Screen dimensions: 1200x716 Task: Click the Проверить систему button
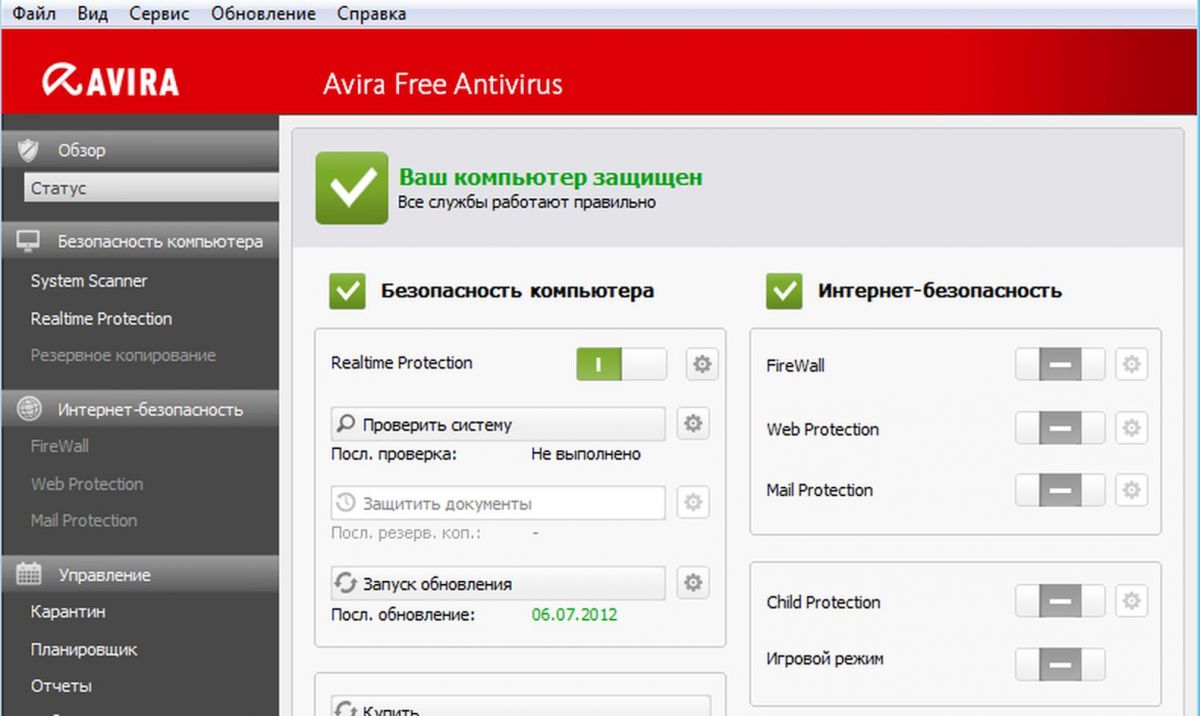[497, 424]
